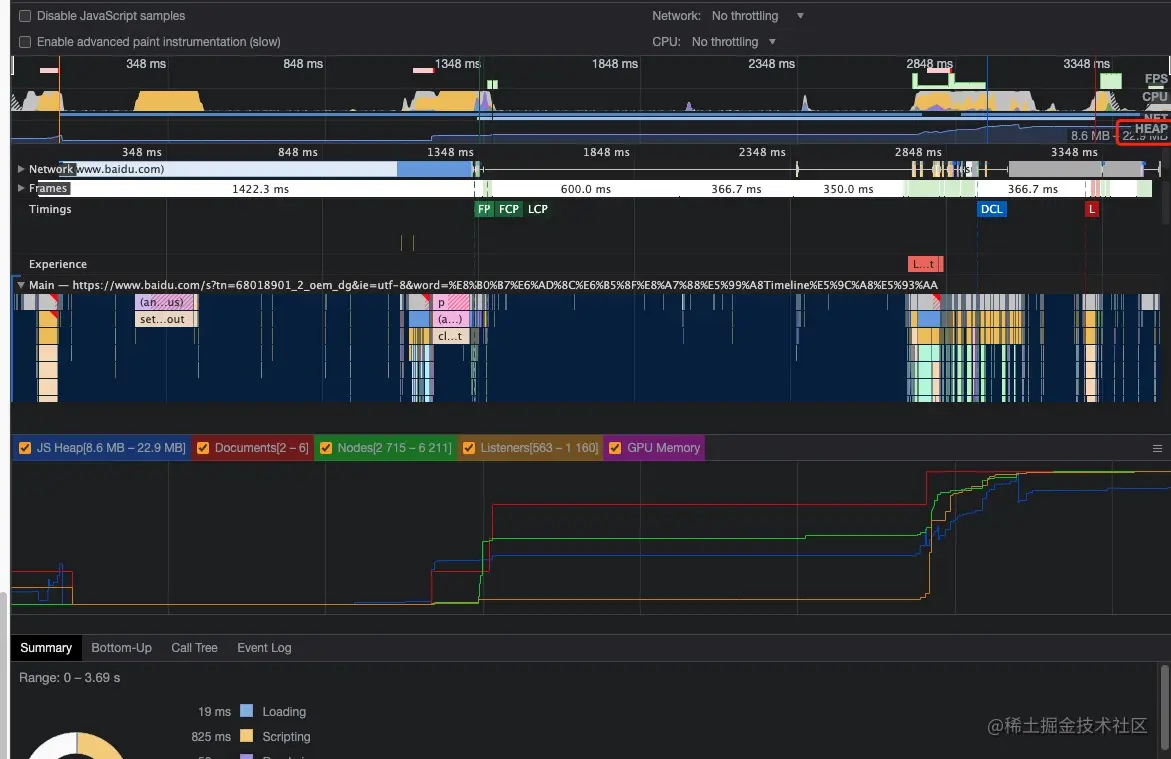Click 825 ms Scripting value
The image size is (1171, 759).
(x=211, y=737)
